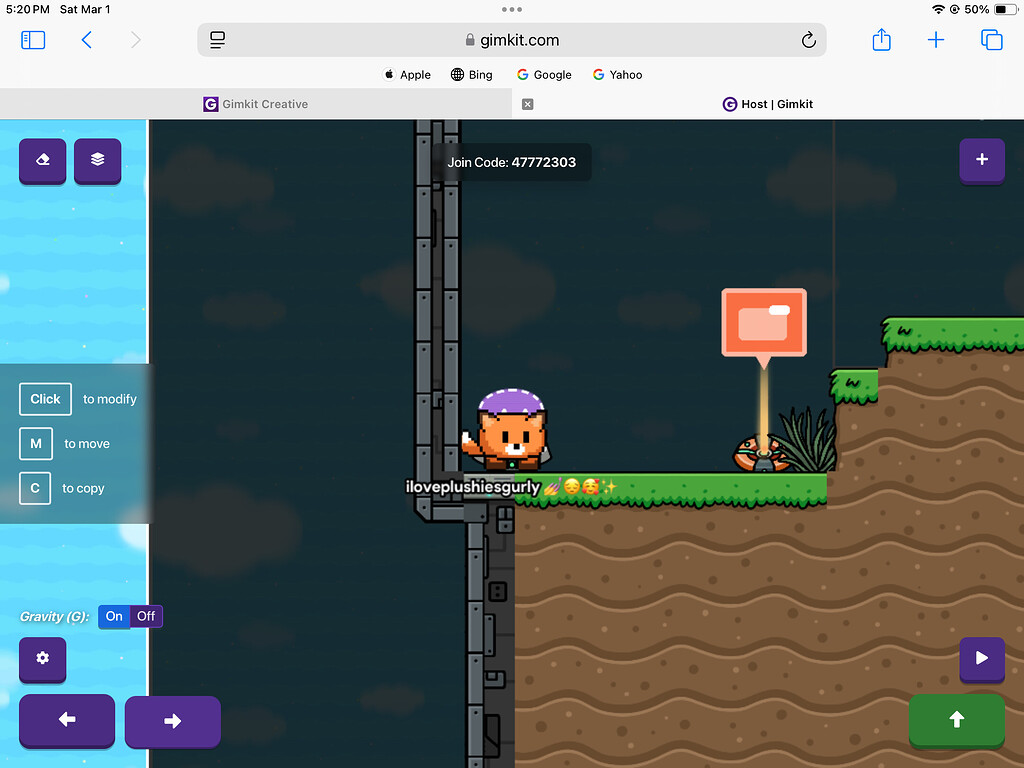This screenshot has width=1024, height=768.
Task: Start playtesting with the play button
Action: (x=982, y=660)
